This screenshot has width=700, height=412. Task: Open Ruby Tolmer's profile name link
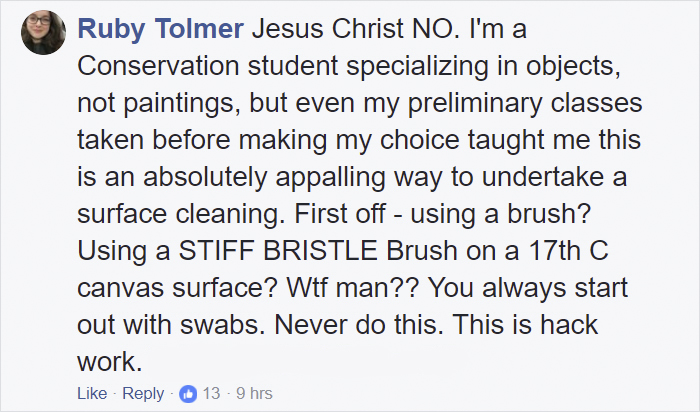pyautogui.click(x=161, y=30)
